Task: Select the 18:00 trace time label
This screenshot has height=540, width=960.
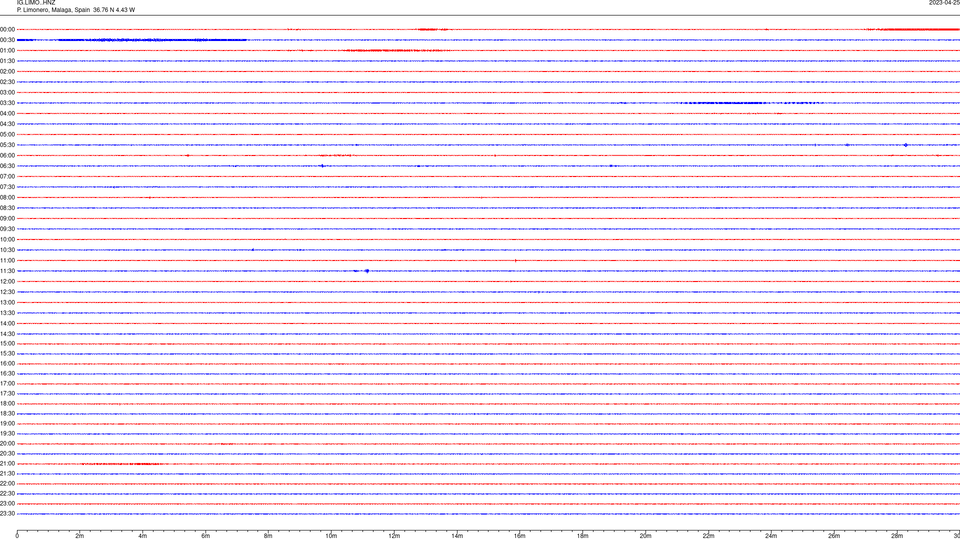Action: pyautogui.click(x=7, y=403)
